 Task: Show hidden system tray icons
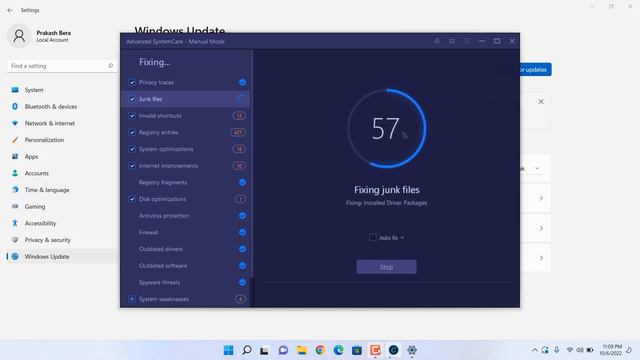tap(535, 350)
